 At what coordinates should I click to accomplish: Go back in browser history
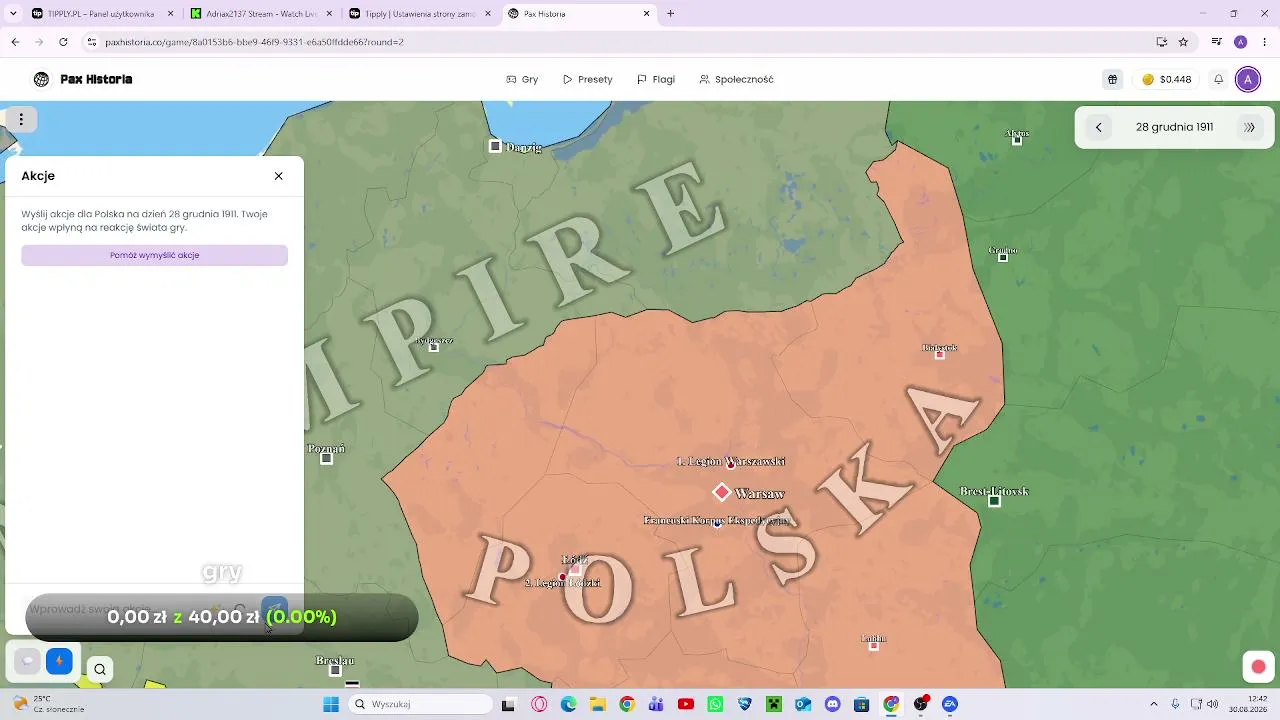(x=15, y=42)
